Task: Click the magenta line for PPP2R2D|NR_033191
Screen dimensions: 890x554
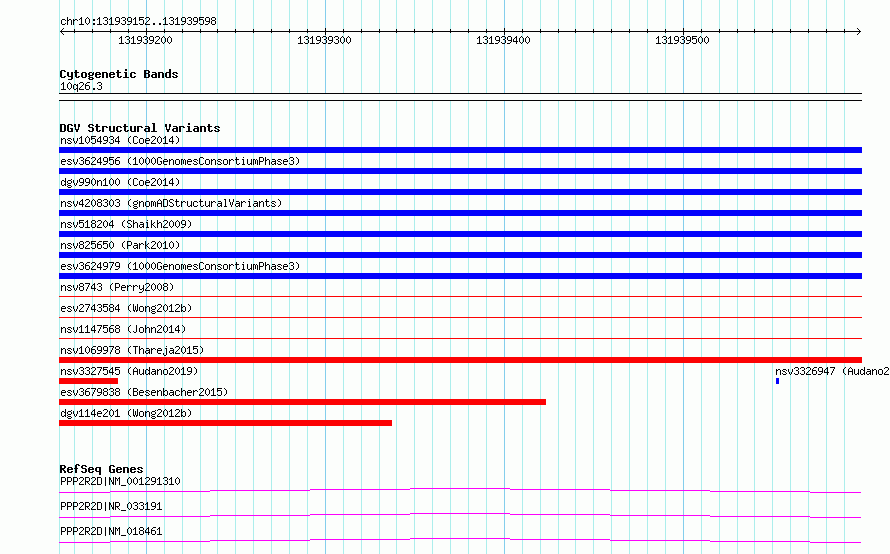Action: [x=460, y=515]
